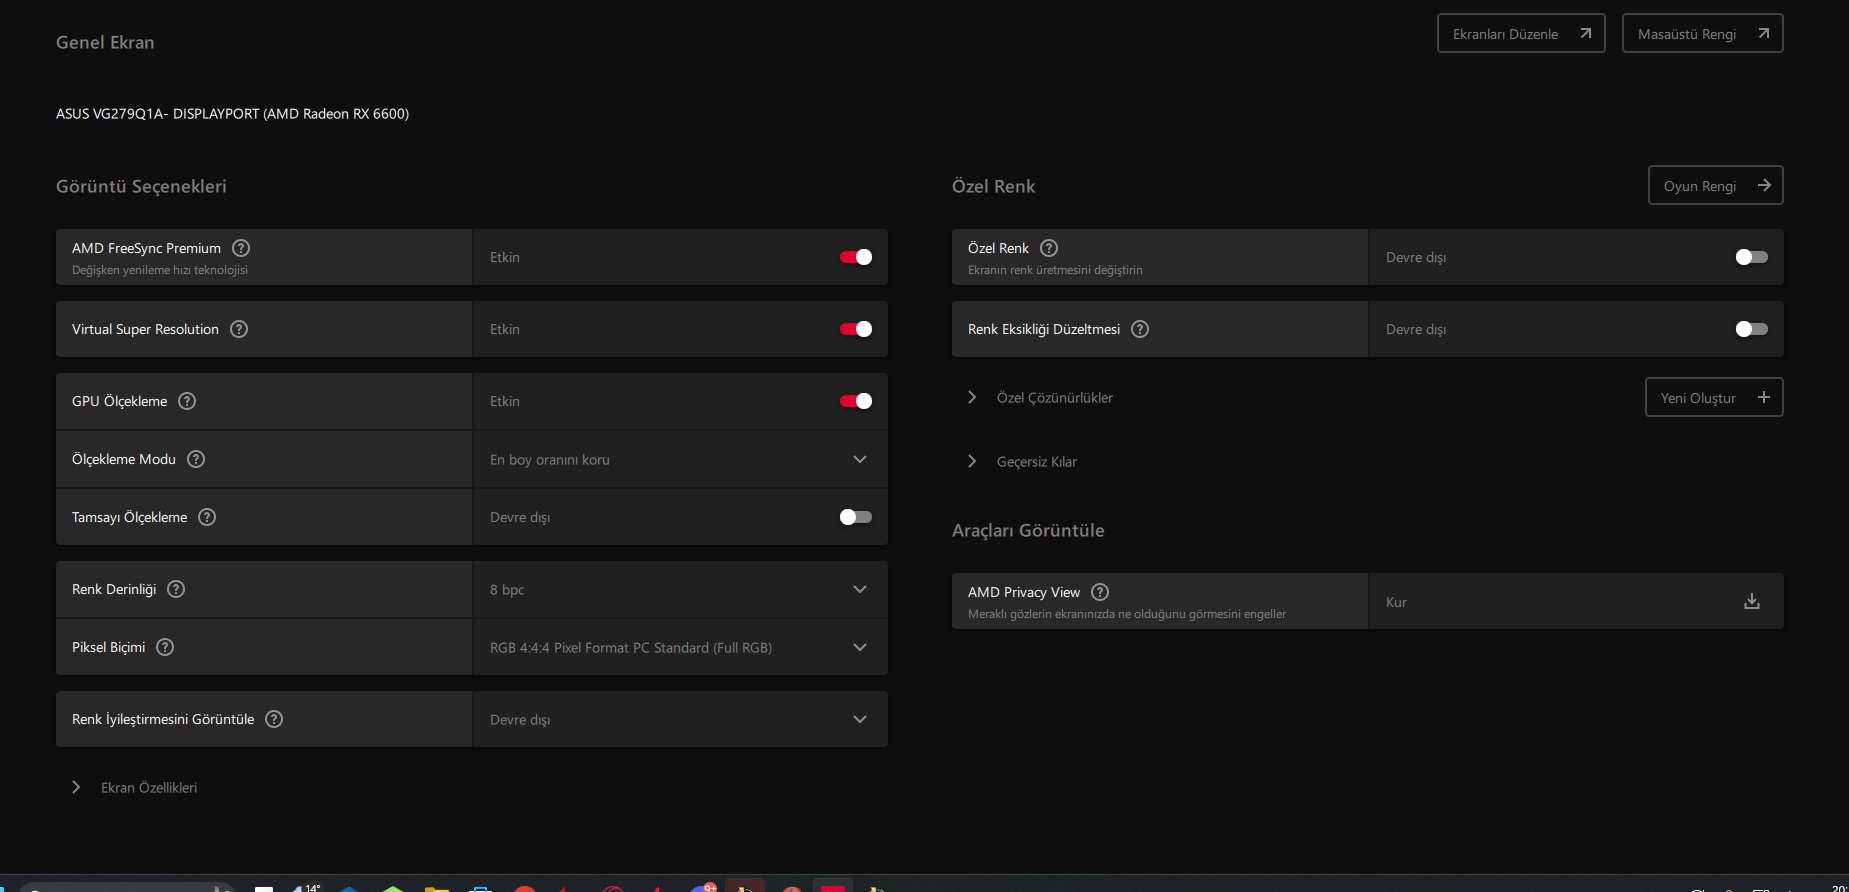Click help icon beside Virtual Super Resolution
This screenshot has width=1849, height=892.
click(x=239, y=329)
